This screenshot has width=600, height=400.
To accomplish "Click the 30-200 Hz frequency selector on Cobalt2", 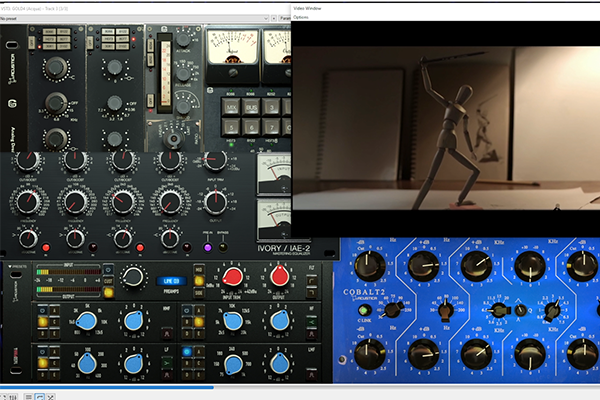I will click(x=445, y=309).
